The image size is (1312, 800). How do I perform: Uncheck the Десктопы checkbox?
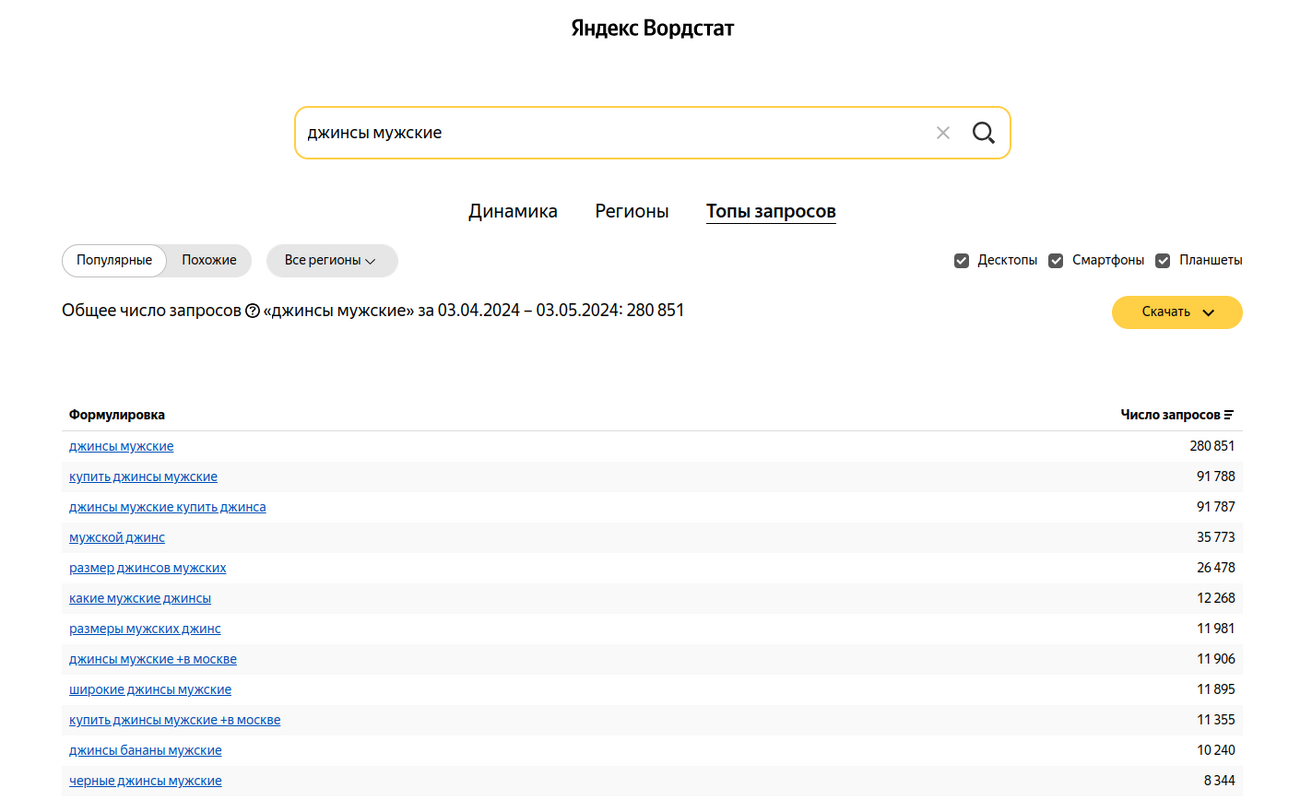(x=961, y=260)
